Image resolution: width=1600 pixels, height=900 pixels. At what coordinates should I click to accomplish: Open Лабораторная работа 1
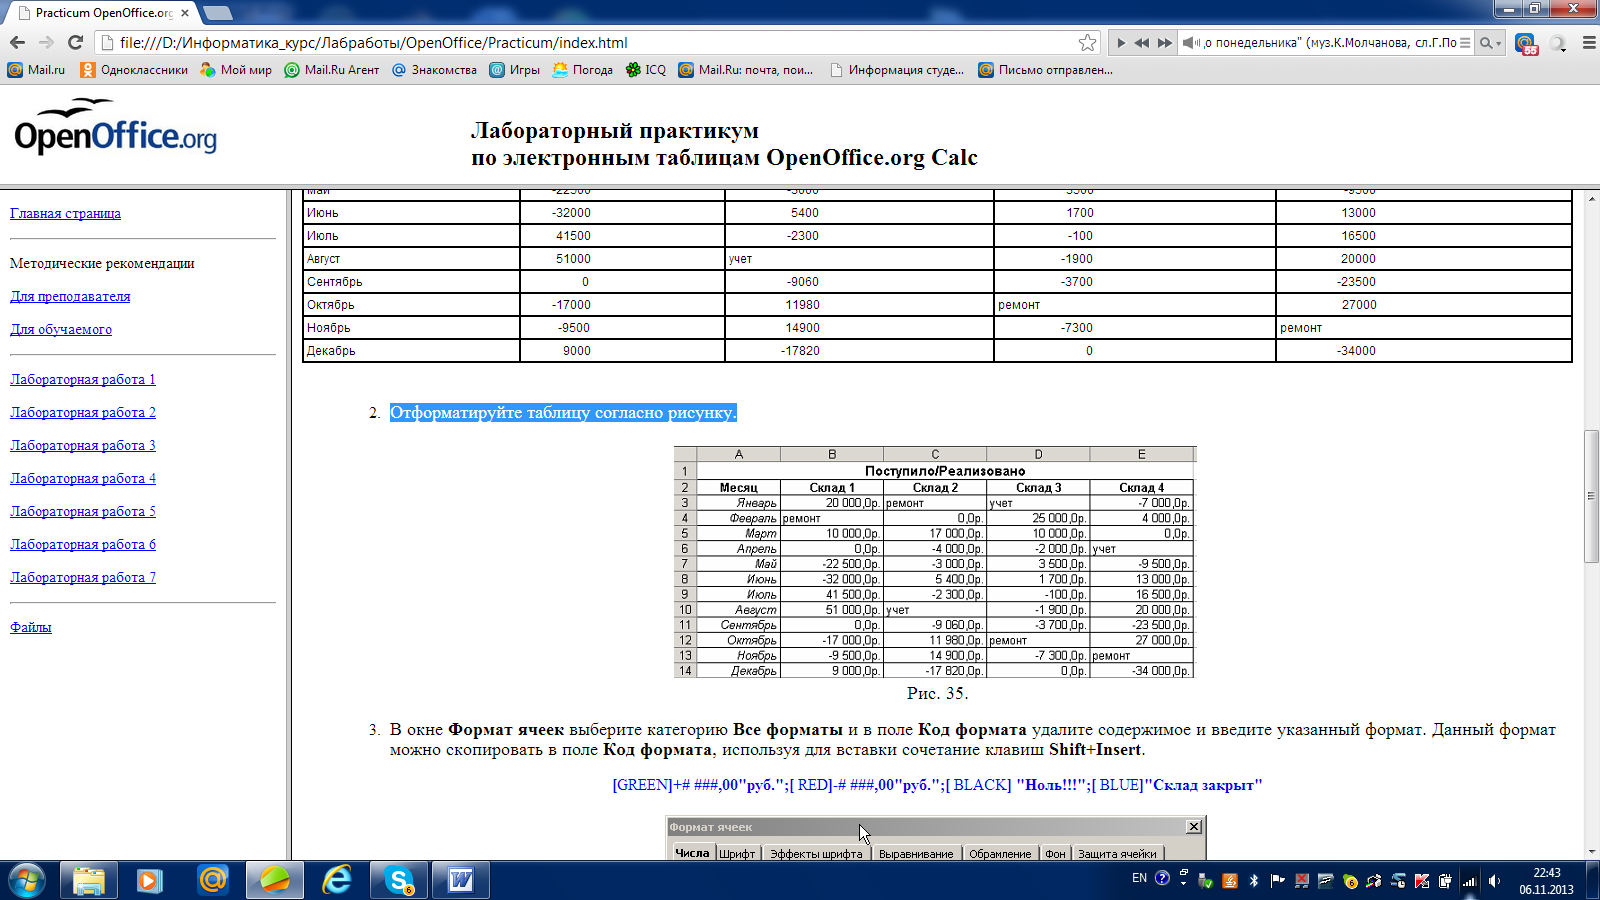point(83,379)
